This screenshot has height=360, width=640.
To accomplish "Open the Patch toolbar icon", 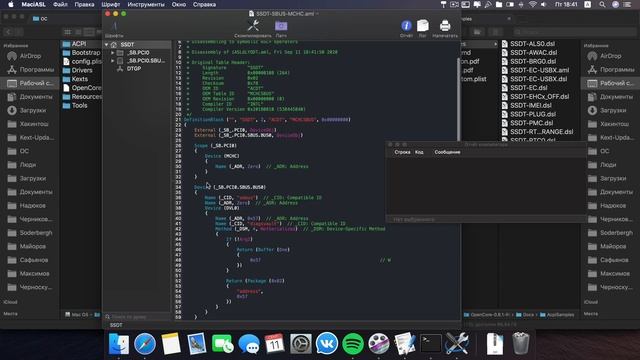I will tap(281, 26).
